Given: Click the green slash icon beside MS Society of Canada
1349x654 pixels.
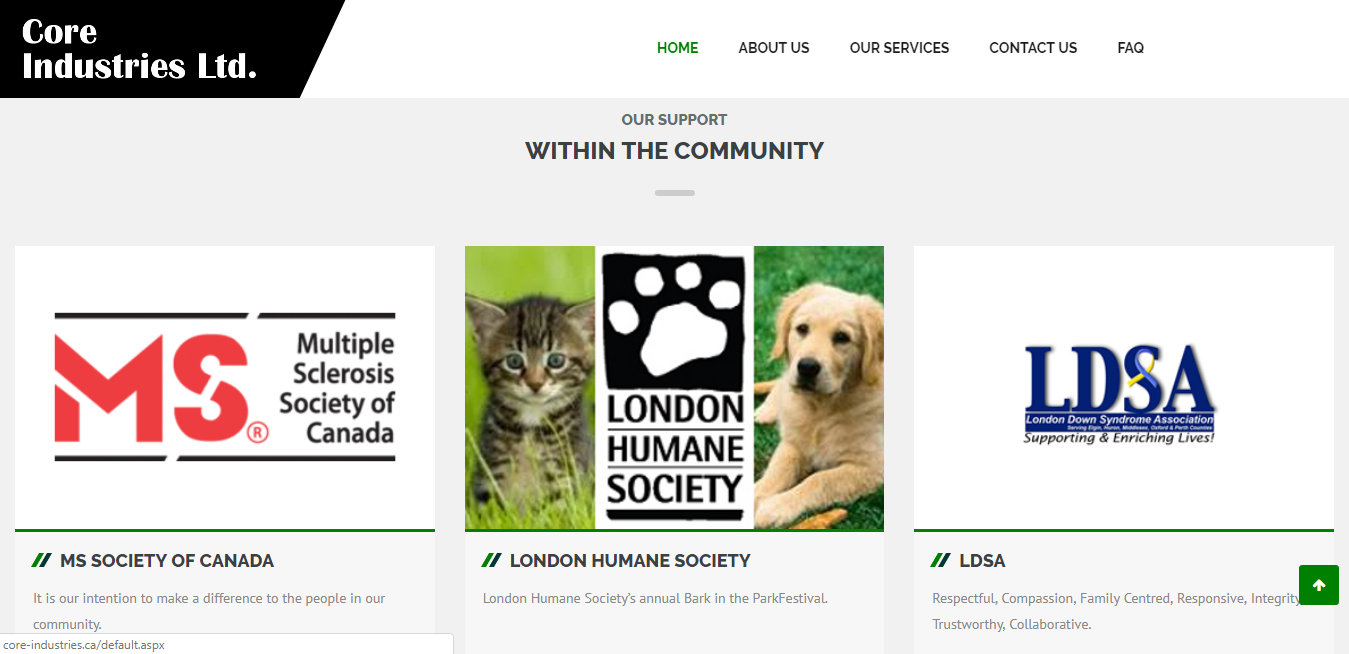Looking at the screenshot, I should point(41,561).
